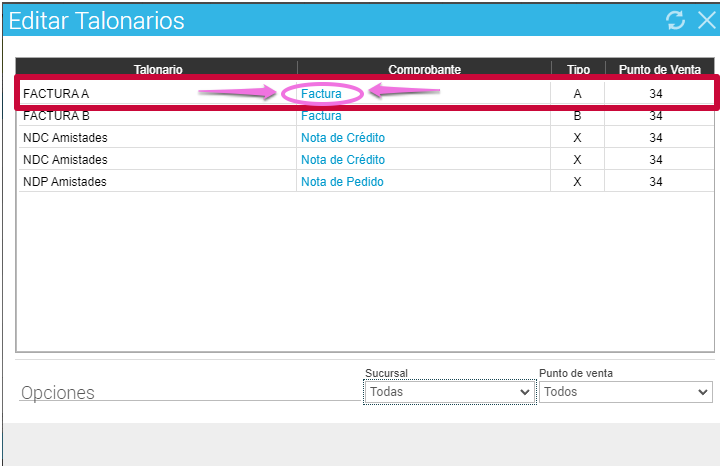This screenshot has width=722, height=468.
Task: Click the Tipo column header
Action: click(578, 70)
